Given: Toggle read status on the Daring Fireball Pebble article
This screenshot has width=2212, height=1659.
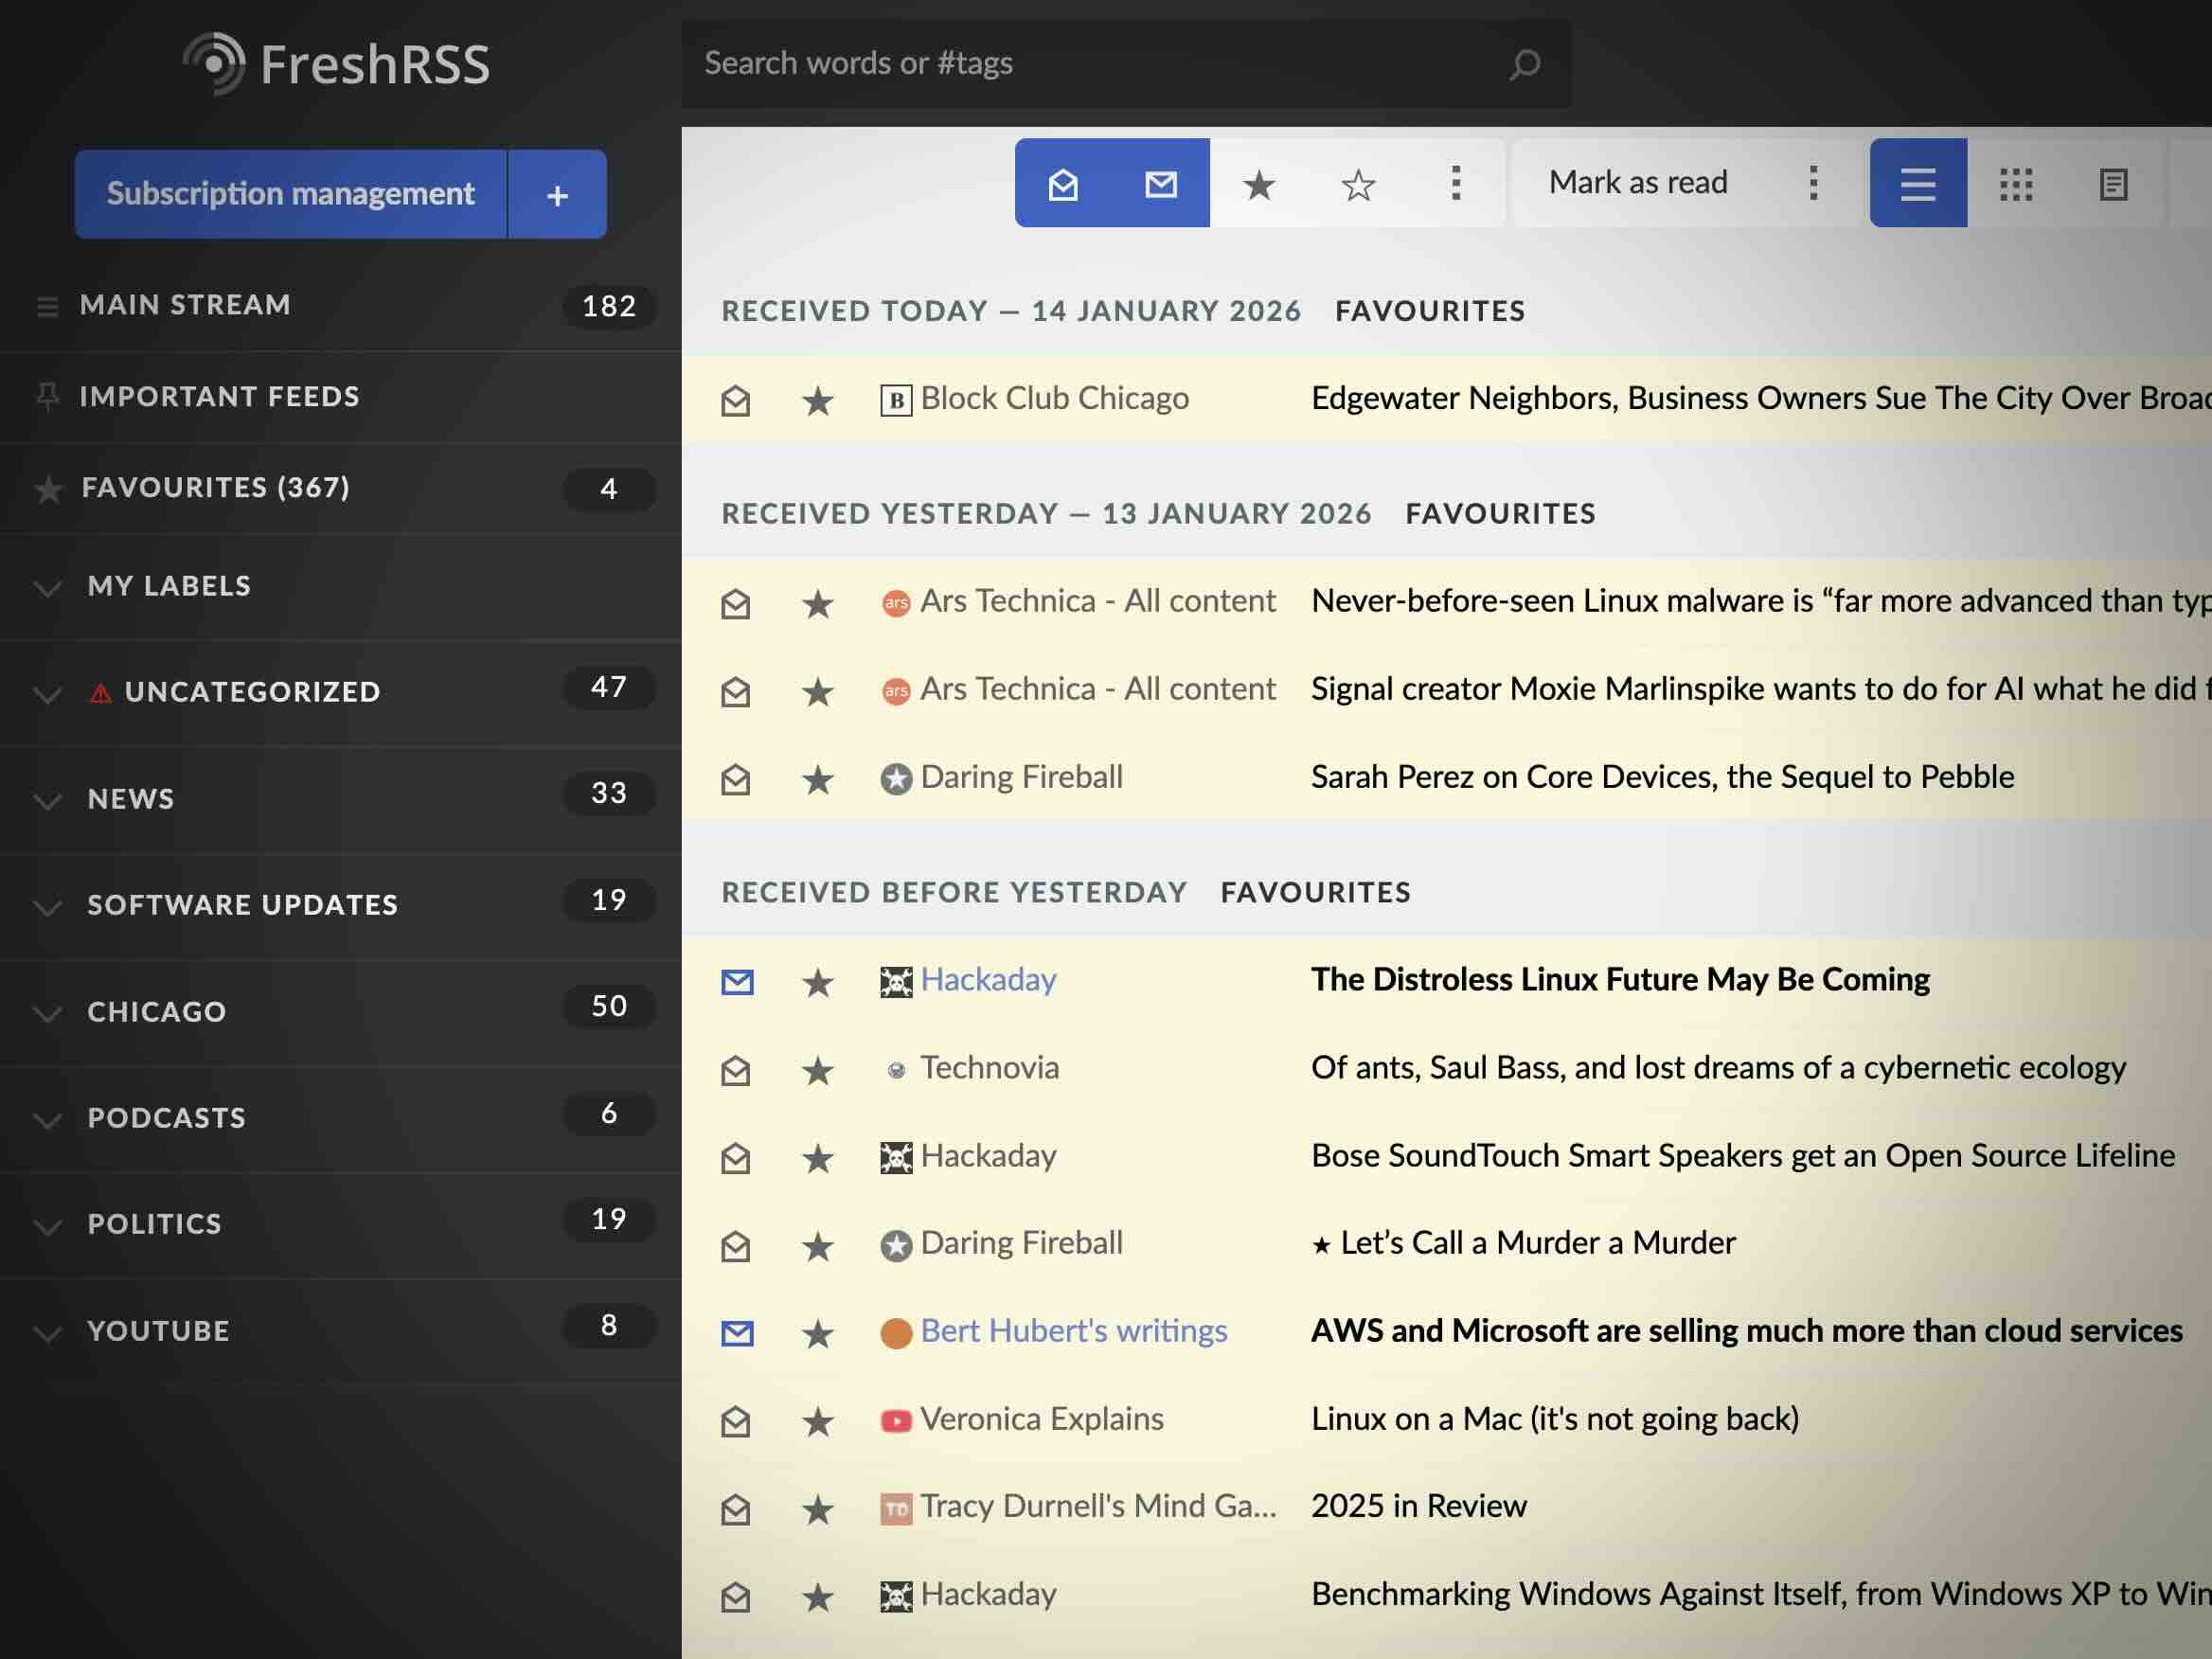Looking at the screenshot, I should [x=737, y=779].
